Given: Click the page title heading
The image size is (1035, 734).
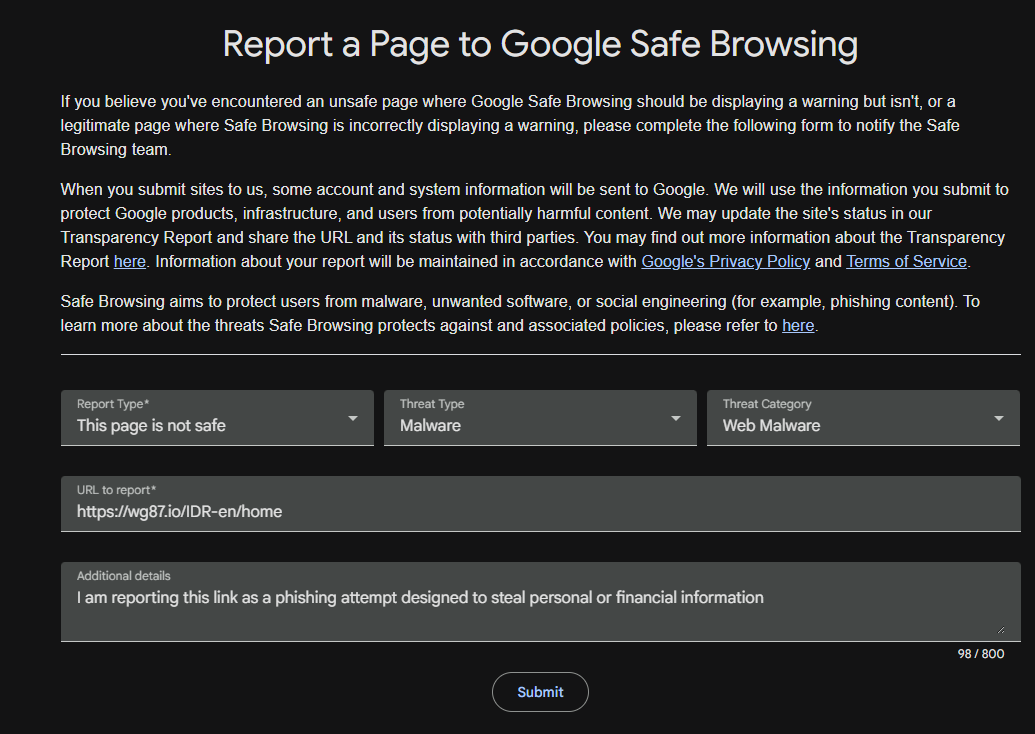Looking at the screenshot, I should pos(540,44).
